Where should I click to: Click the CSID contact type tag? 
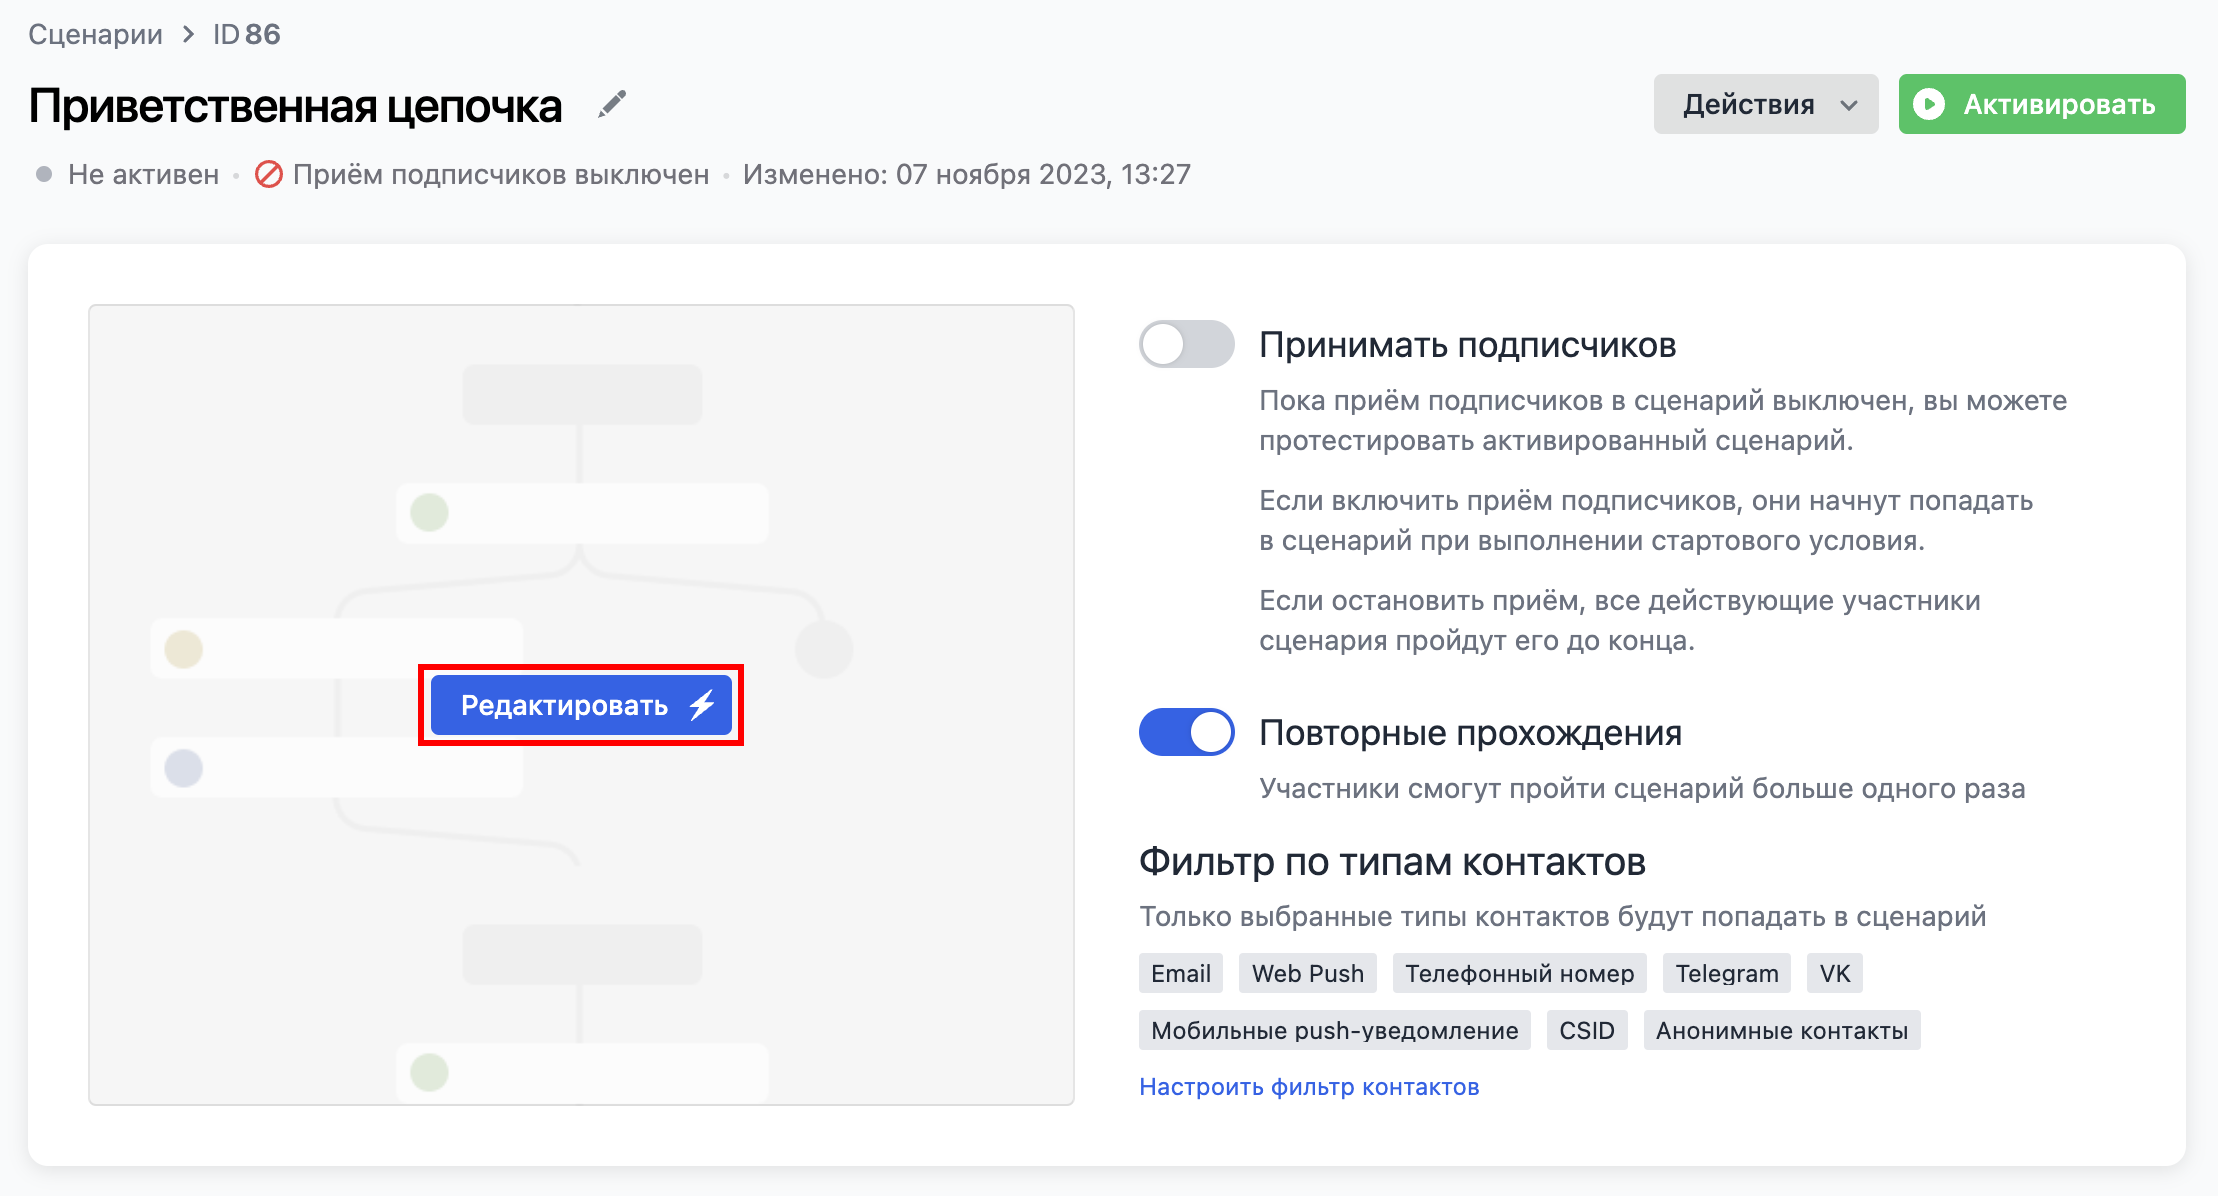coord(1586,1030)
